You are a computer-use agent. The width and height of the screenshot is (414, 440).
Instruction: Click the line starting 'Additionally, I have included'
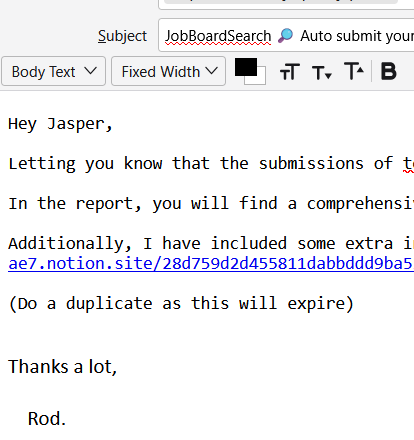211,243
